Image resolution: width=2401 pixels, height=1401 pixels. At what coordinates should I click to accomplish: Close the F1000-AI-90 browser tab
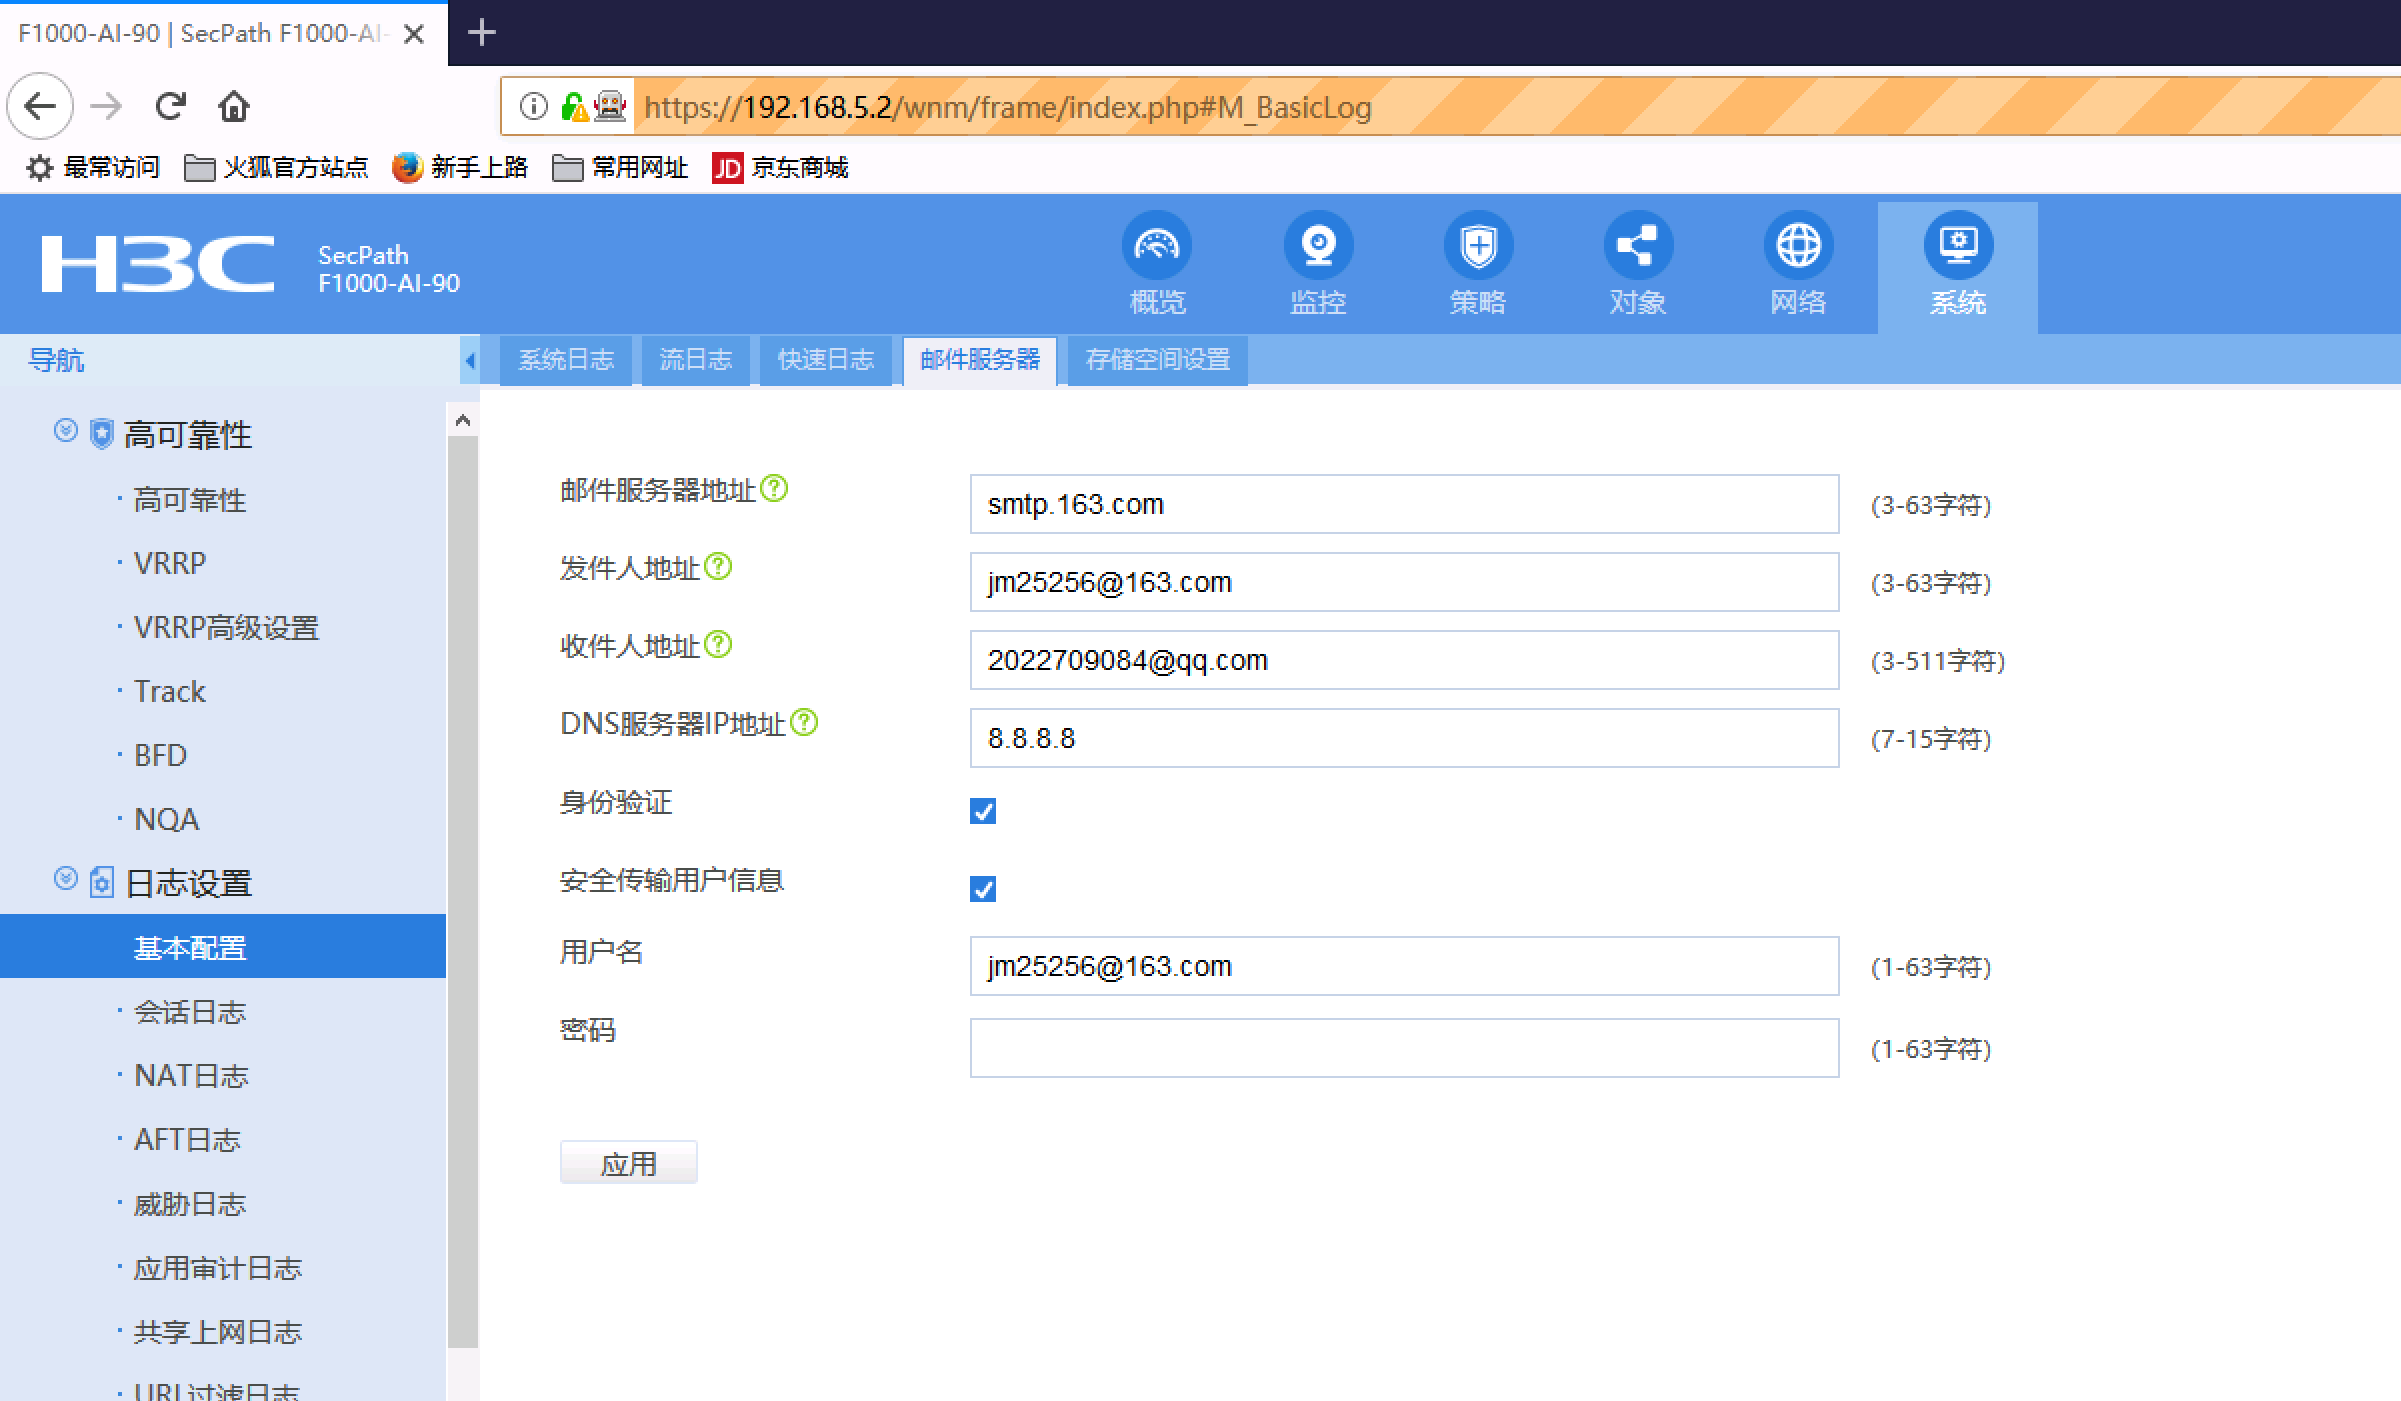pos(413,34)
